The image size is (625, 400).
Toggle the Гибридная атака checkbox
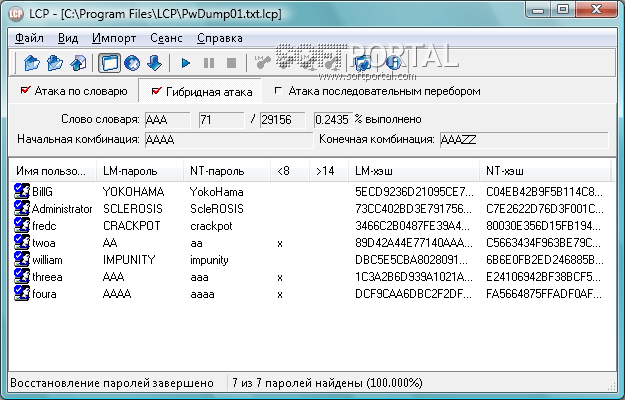[x=157, y=92]
